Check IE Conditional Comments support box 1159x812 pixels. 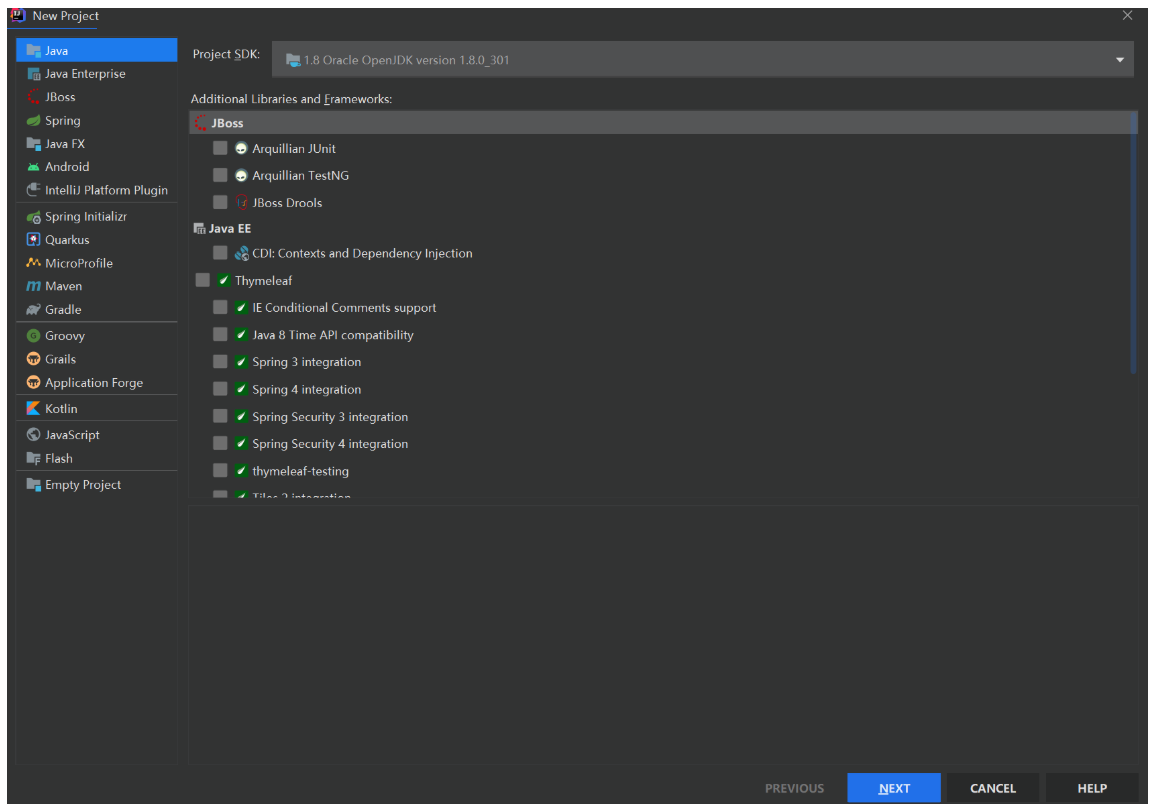pos(220,308)
